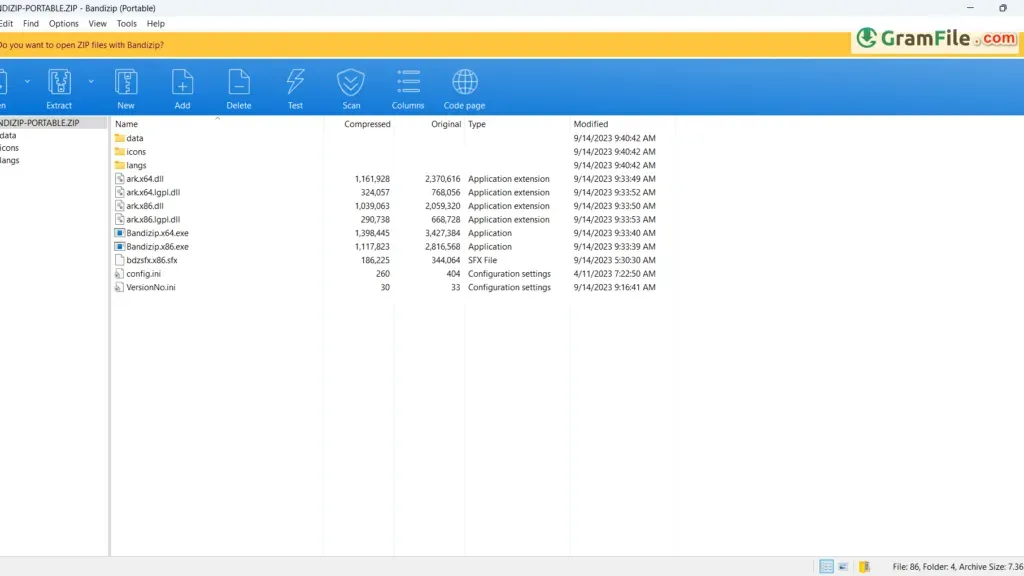This screenshot has height=576, width=1024.
Task: Select the ark.x64.dll file icon
Action: click(x=120, y=178)
